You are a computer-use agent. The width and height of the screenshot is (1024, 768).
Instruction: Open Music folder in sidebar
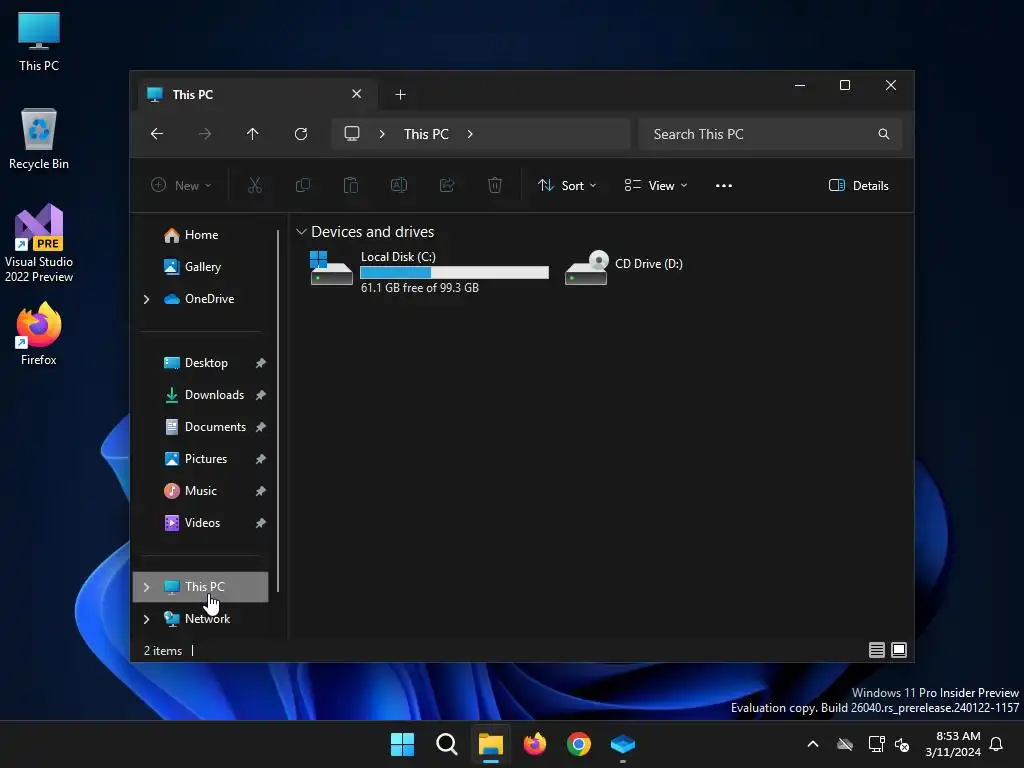point(200,491)
